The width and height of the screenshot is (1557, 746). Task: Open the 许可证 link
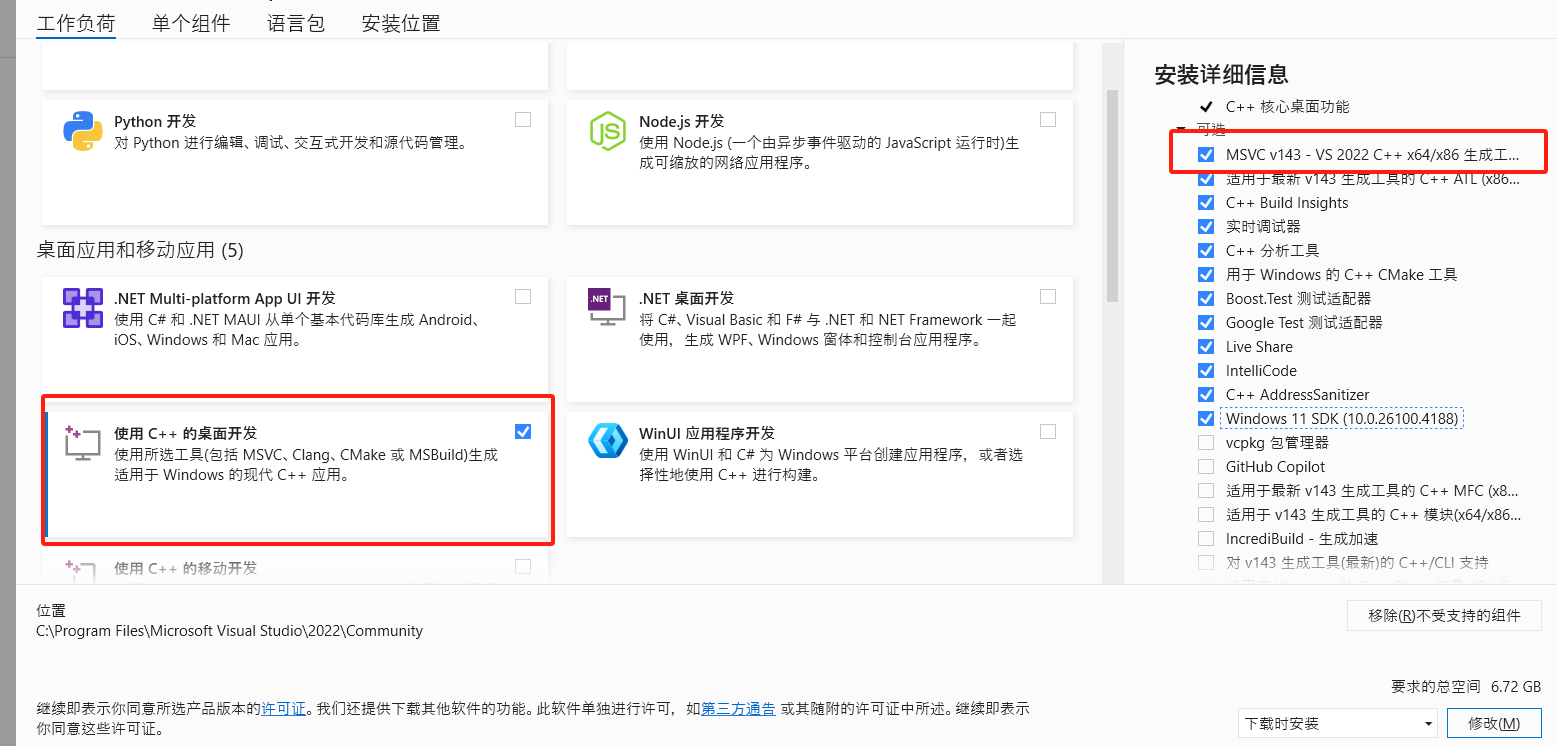tap(283, 708)
